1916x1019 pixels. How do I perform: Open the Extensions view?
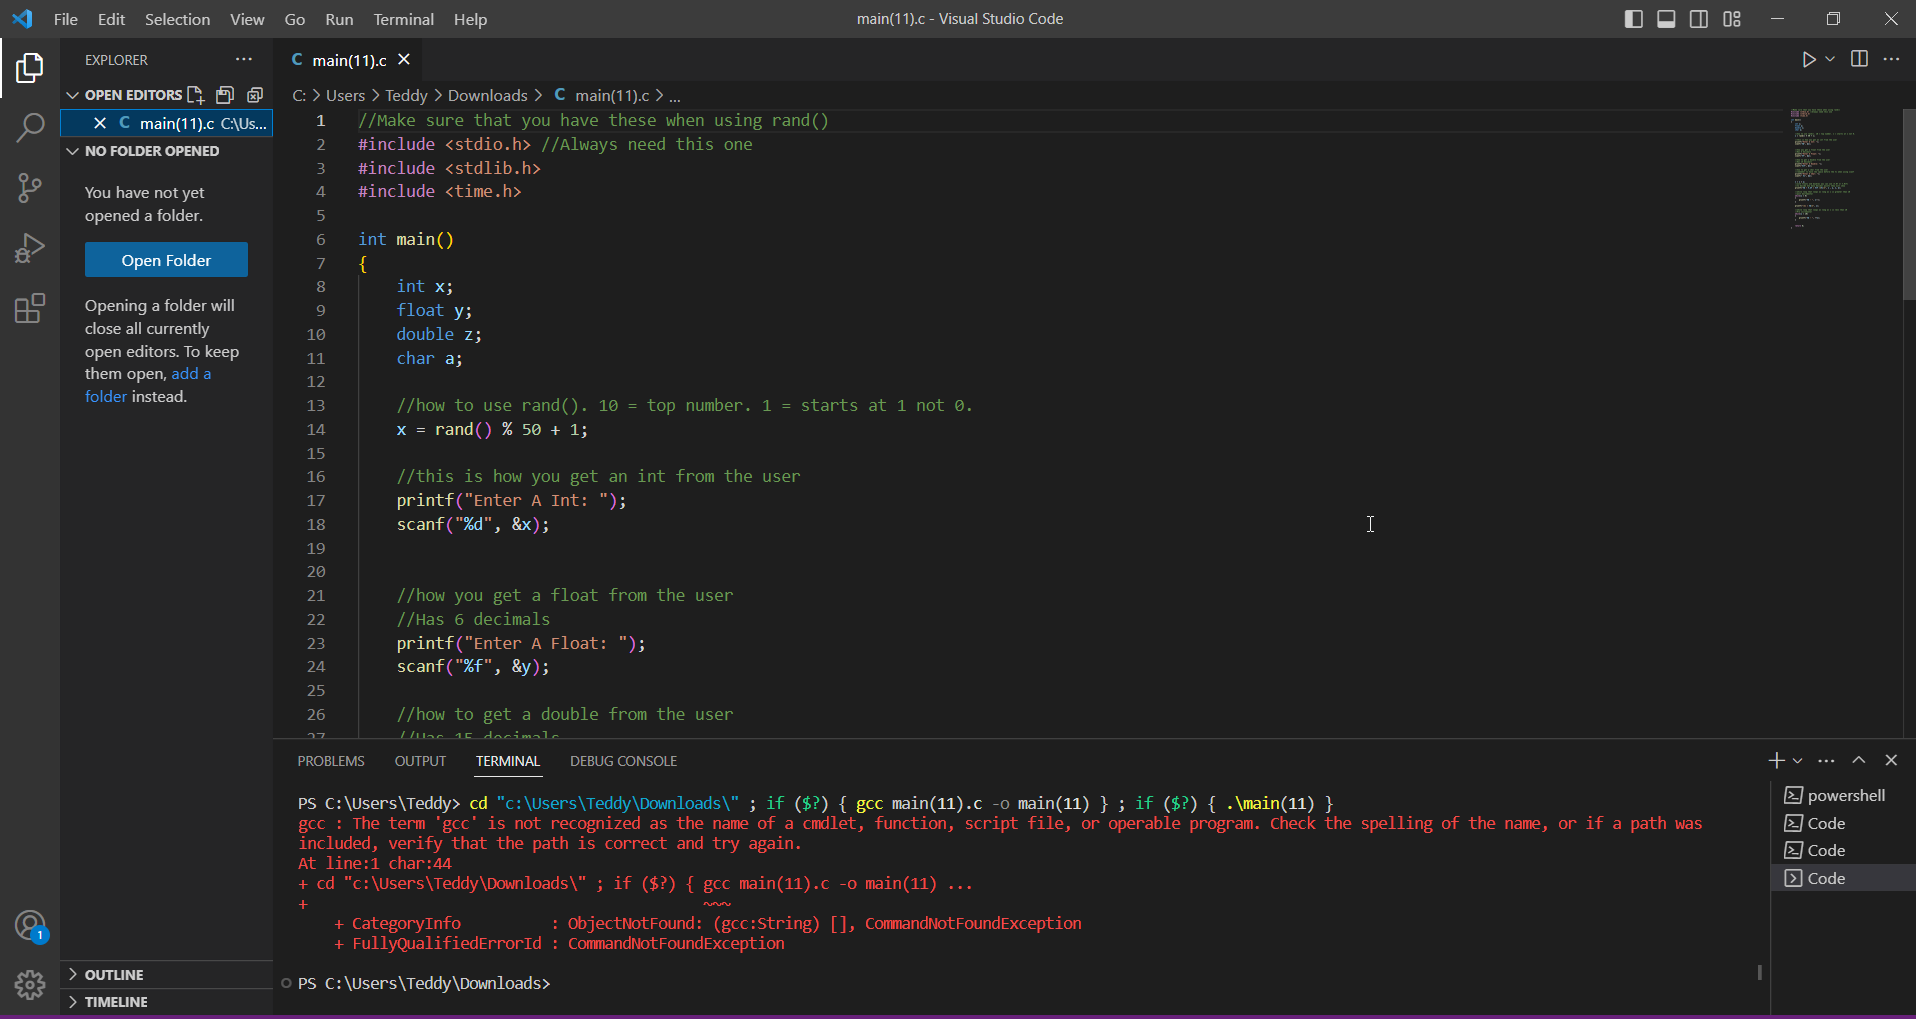(x=30, y=308)
